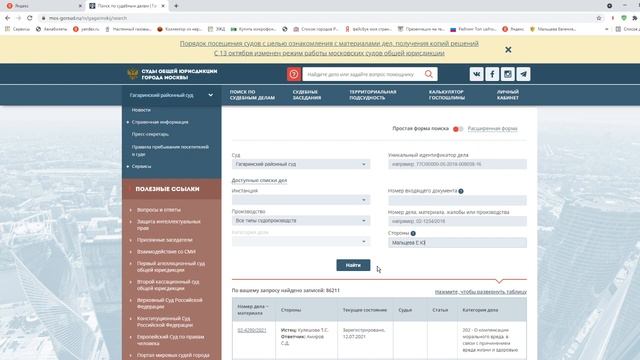Click the magnifier icon in site search
This screenshot has height=360, width=640.
(x=429, y=74)
